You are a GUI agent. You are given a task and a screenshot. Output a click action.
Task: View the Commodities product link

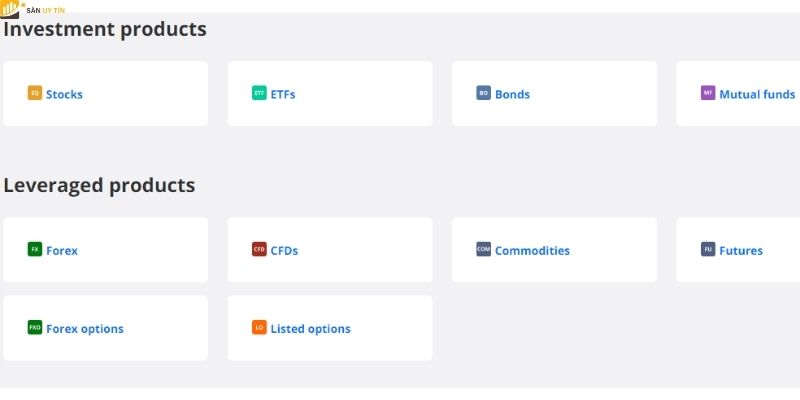coord(532,251)
